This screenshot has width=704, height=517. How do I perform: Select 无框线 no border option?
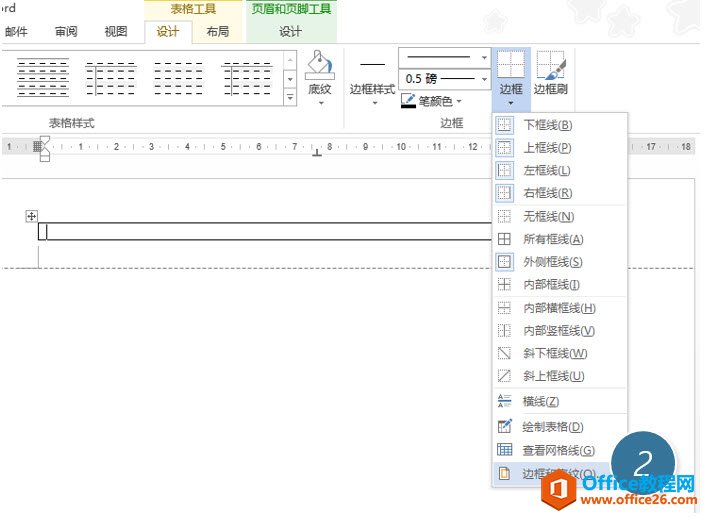click(x=548, y=216)
